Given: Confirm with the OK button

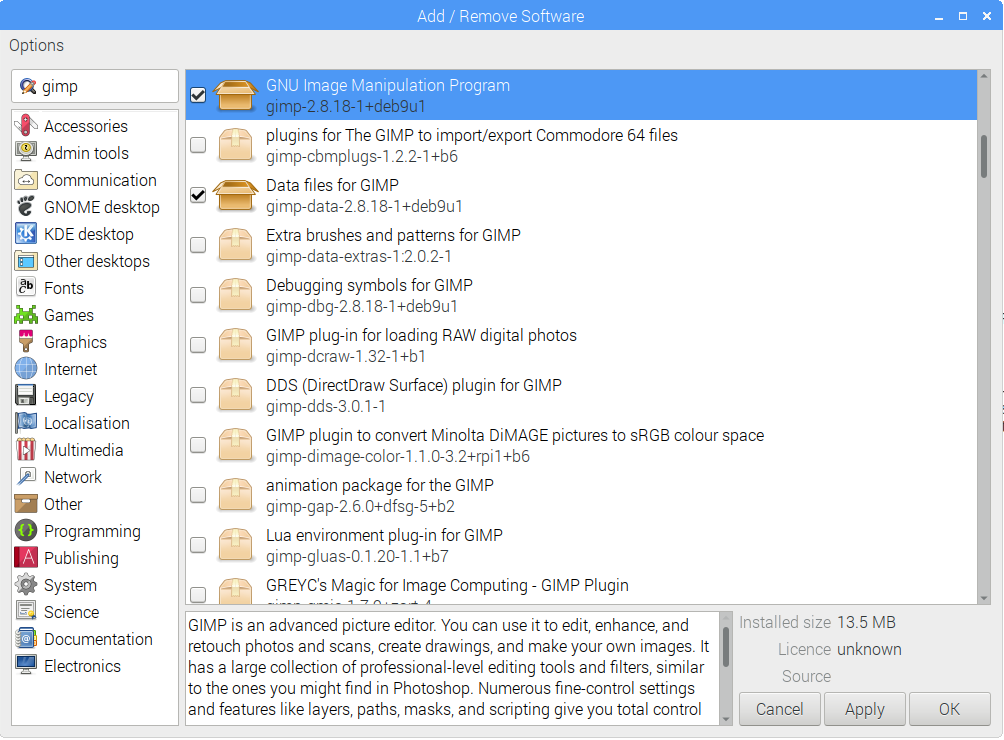Looking at the screenshot, I should pos(950,709).
